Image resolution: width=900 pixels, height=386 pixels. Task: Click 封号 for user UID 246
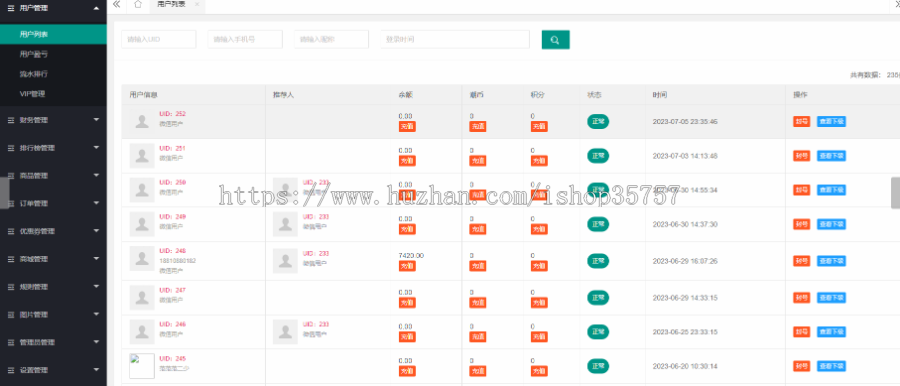click(802, 331)
